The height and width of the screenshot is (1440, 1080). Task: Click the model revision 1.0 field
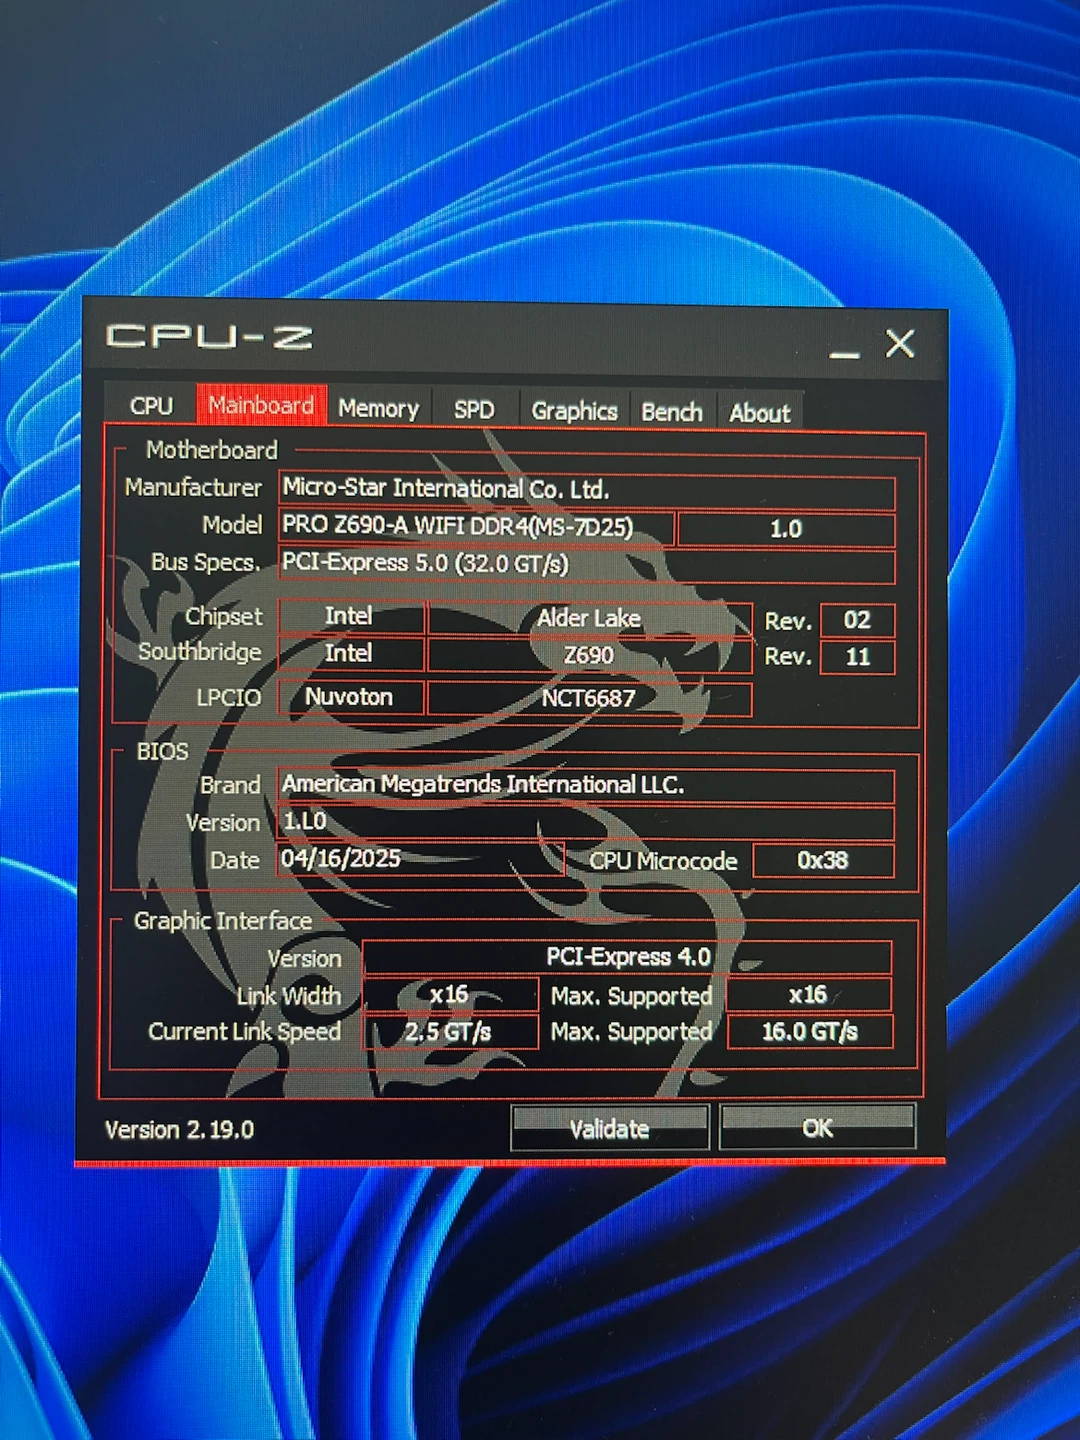pos(786,529)
